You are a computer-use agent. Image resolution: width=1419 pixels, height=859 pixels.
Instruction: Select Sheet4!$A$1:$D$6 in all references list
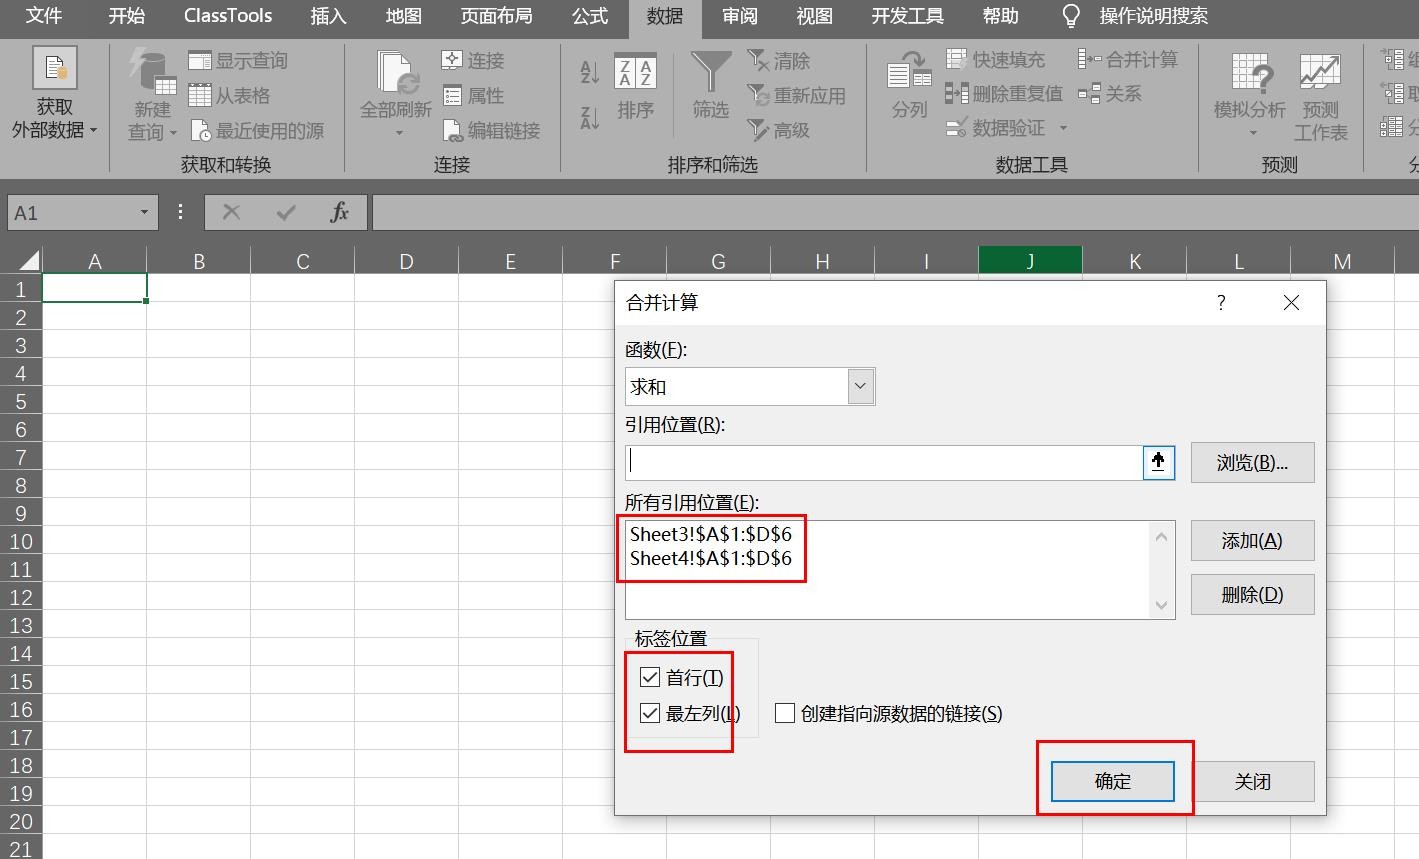710,558
